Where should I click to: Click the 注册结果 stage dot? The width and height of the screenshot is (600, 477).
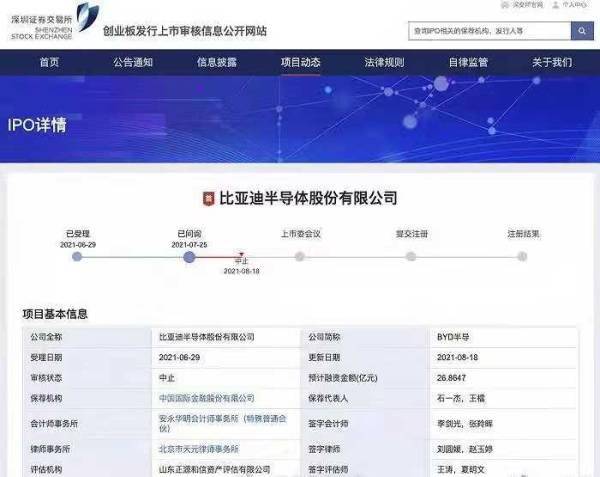pyautogui.click(x=522, y=257)
